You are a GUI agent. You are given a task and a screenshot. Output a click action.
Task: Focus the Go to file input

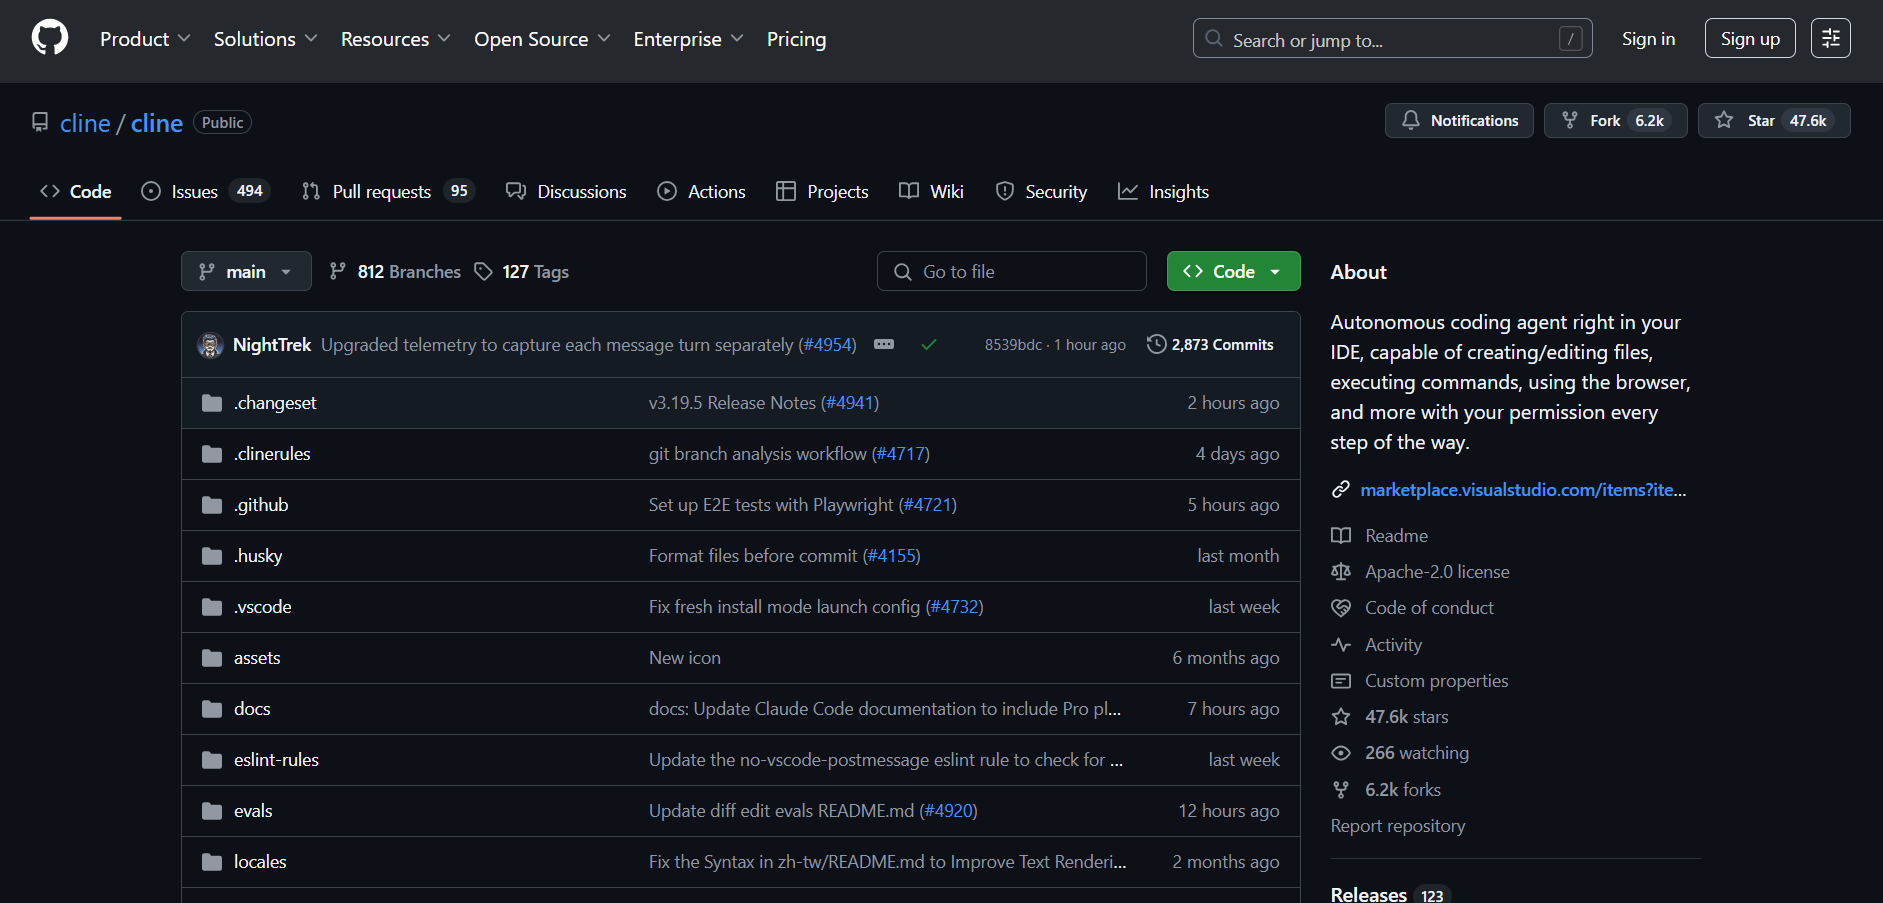click(x=1011, y=271)
